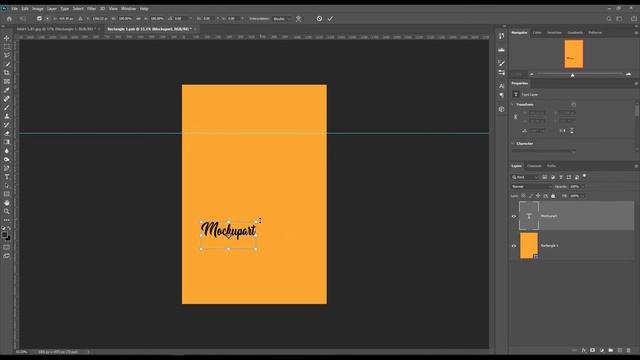Collapse the Character section in Properties
Image resolution: width=640 pixels, height=360 pixels.
(x=513, y=144)
